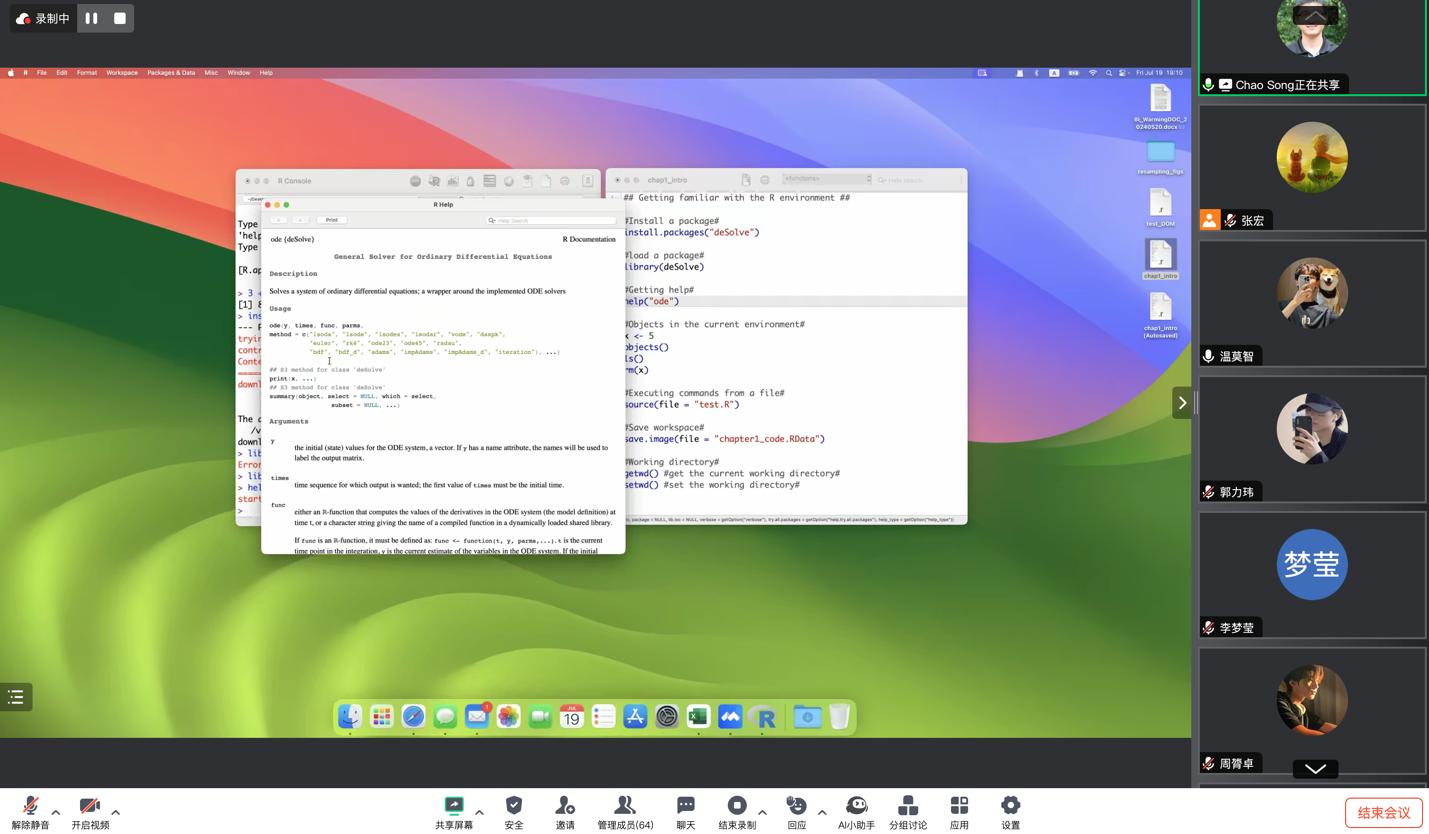Turn on camera with 开启视频
Viewport: 1429px width, 834px height.
click(90, 813)
